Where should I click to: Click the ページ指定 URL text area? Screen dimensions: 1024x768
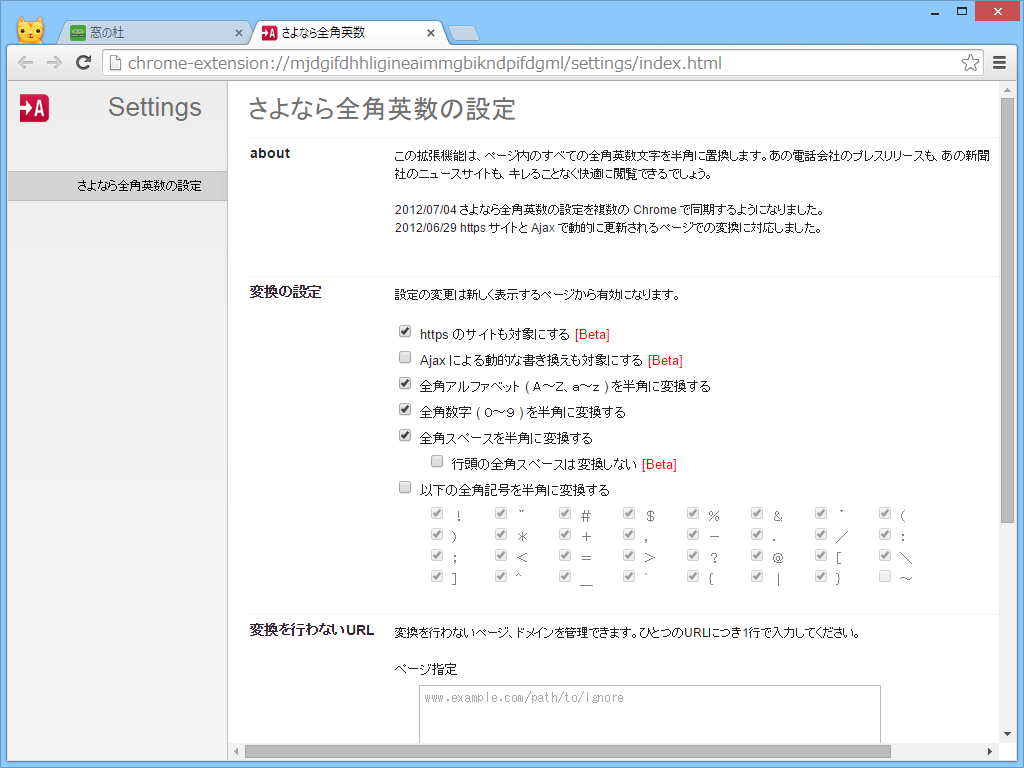[650, 714]
